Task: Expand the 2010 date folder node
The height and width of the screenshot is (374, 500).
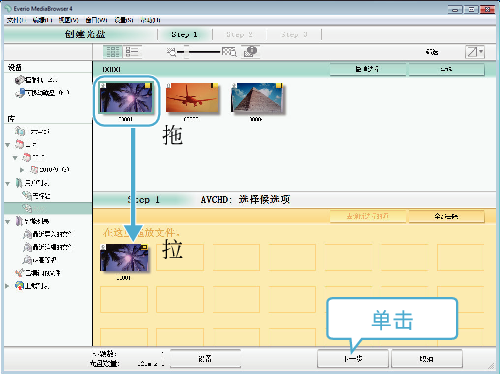Action: coord(22,170)
